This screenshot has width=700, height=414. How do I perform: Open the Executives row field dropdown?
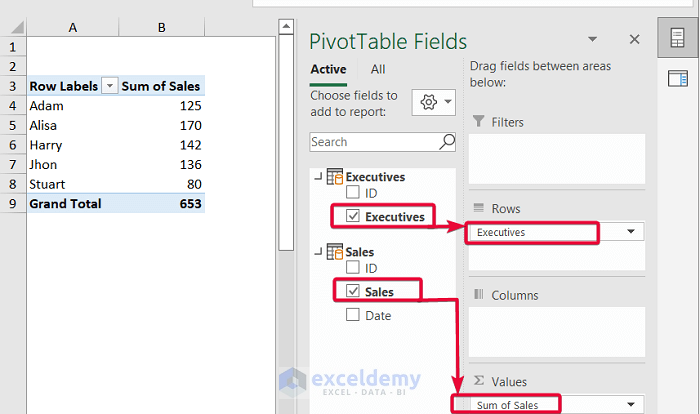(x=631, y=232)
